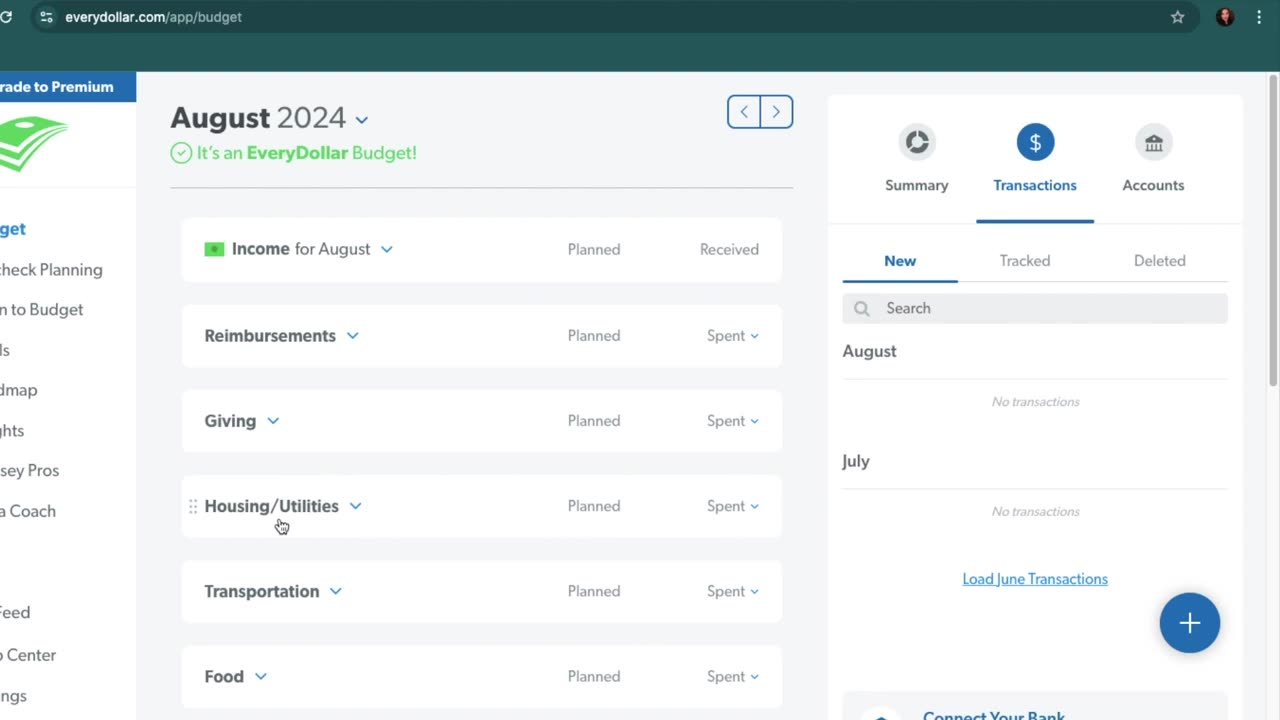This screenshot has height=720, width=1280.
Task: Click the browser address bar URL
Action: click(153, 17)
